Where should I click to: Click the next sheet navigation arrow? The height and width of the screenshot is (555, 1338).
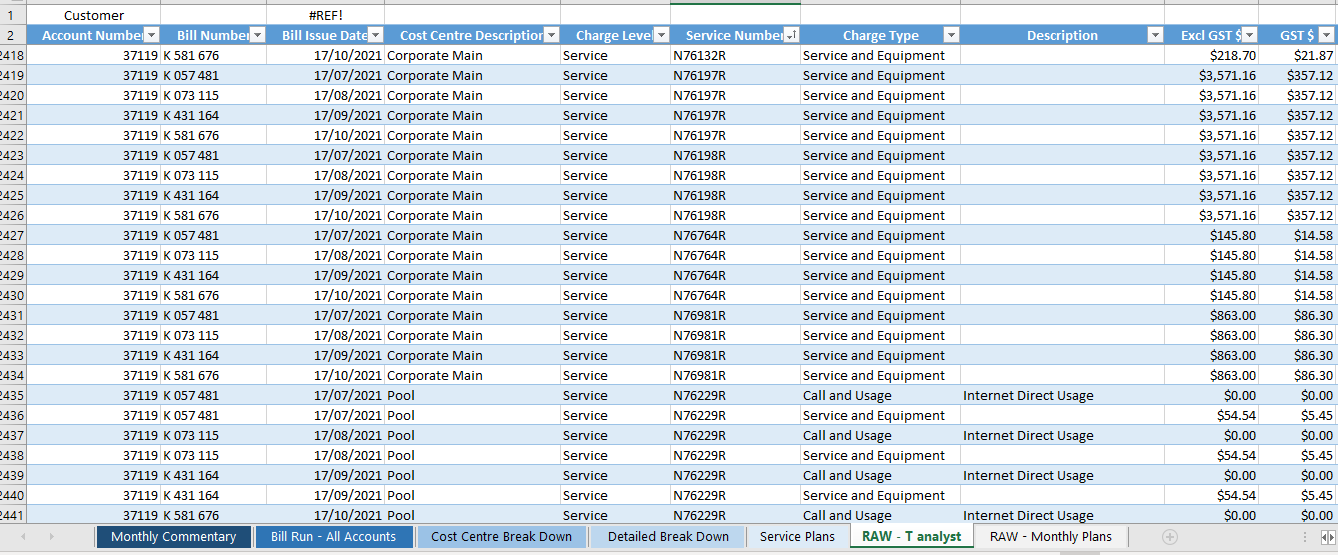52,537
